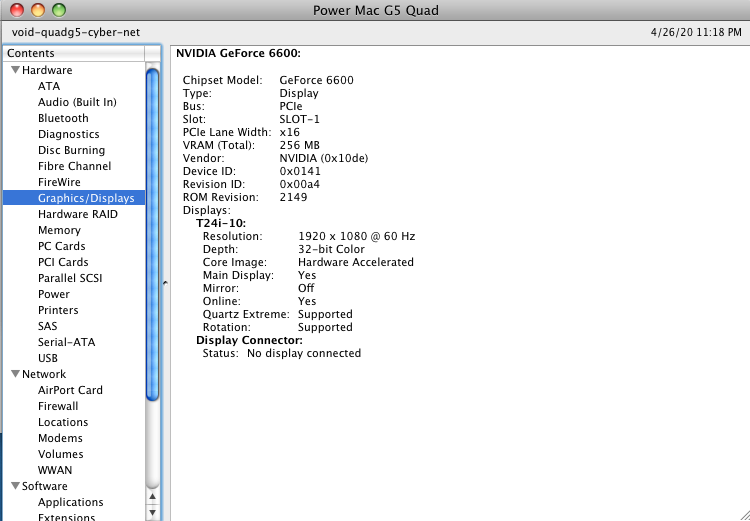Select Serial-ATA hardware entry
The image size is (750, 521).
[66, 342]
